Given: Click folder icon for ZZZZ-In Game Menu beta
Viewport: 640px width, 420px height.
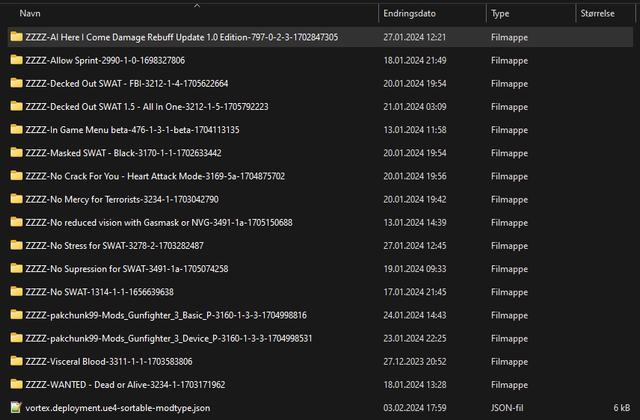Looking at the screenshot, I should (16, 130).
